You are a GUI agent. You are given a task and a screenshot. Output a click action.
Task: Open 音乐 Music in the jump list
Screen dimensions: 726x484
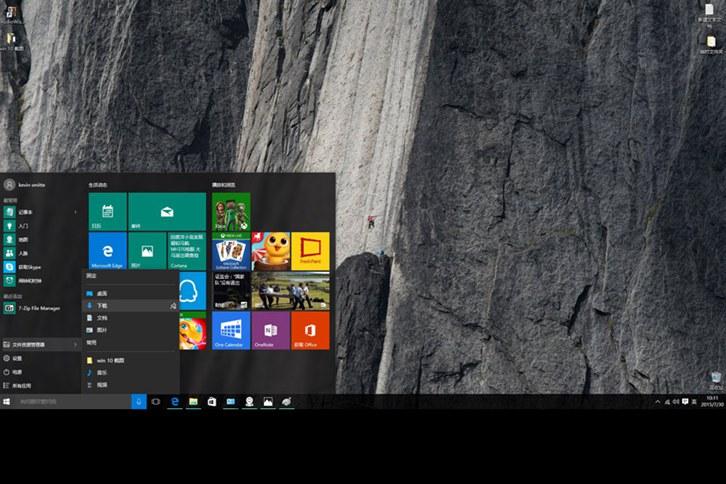131,372
